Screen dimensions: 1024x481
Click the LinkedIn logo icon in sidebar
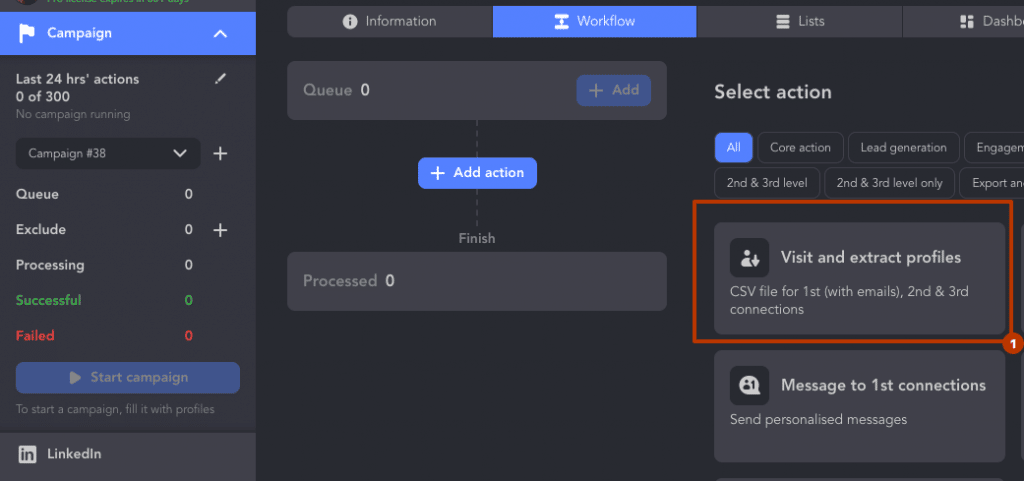coord(27,454)
